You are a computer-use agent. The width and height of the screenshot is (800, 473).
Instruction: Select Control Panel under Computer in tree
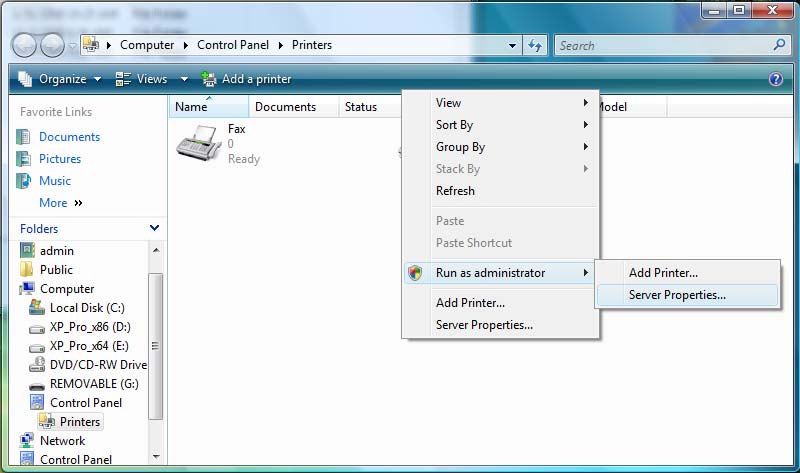click(86, 403)
